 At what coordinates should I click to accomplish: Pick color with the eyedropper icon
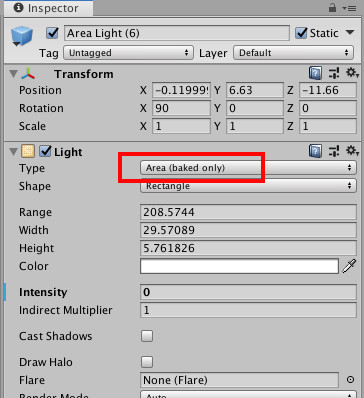[x=349, y=266]
